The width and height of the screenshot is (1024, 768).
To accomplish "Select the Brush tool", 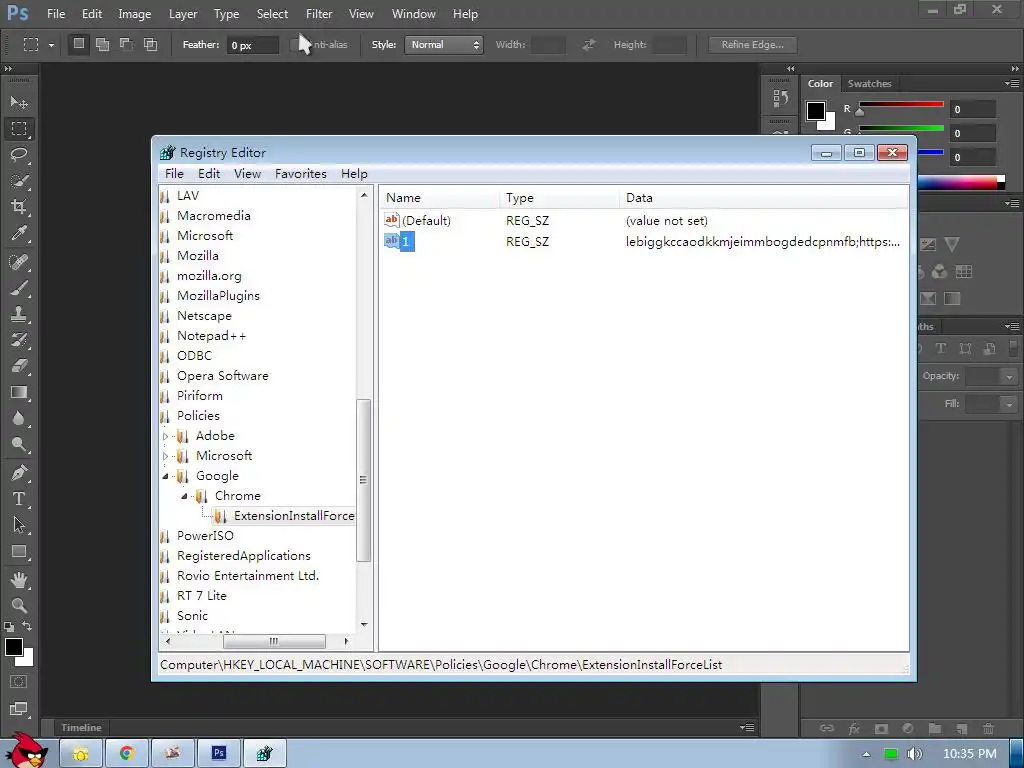I will tap(19, 288).
